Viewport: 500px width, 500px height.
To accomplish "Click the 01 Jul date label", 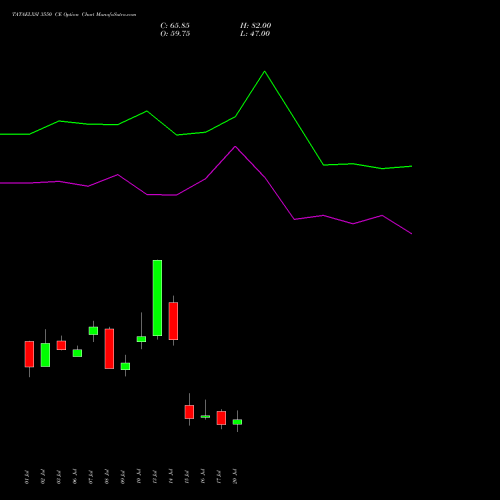I will [27, 477].
